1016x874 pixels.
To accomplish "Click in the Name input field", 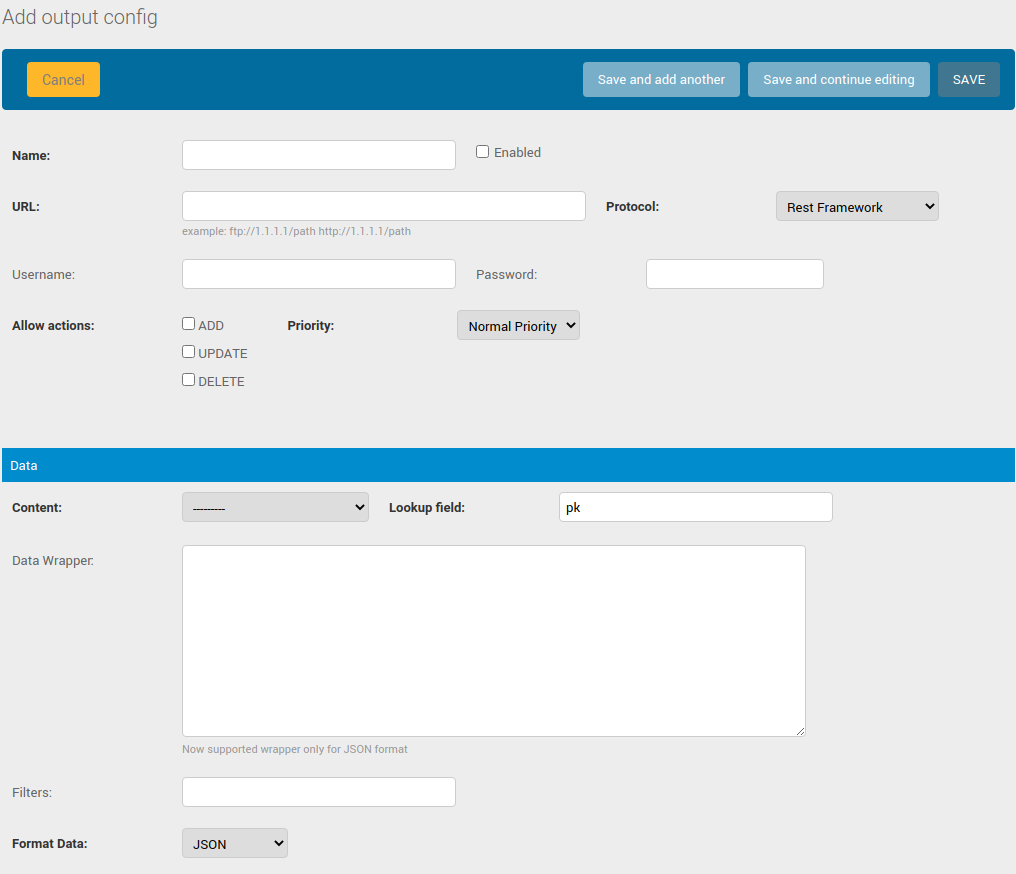I will point(318,155).
